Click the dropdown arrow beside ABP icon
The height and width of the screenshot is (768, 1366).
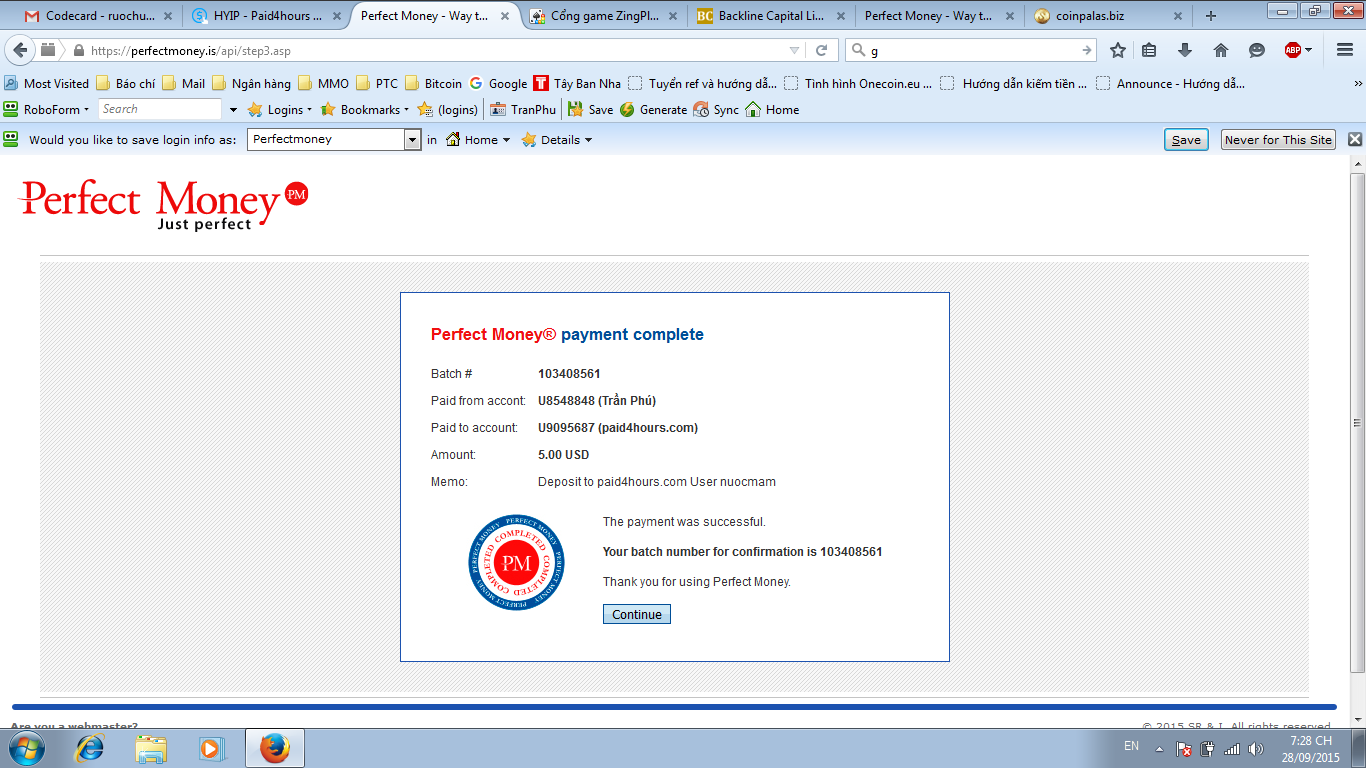click(1308, 50)
